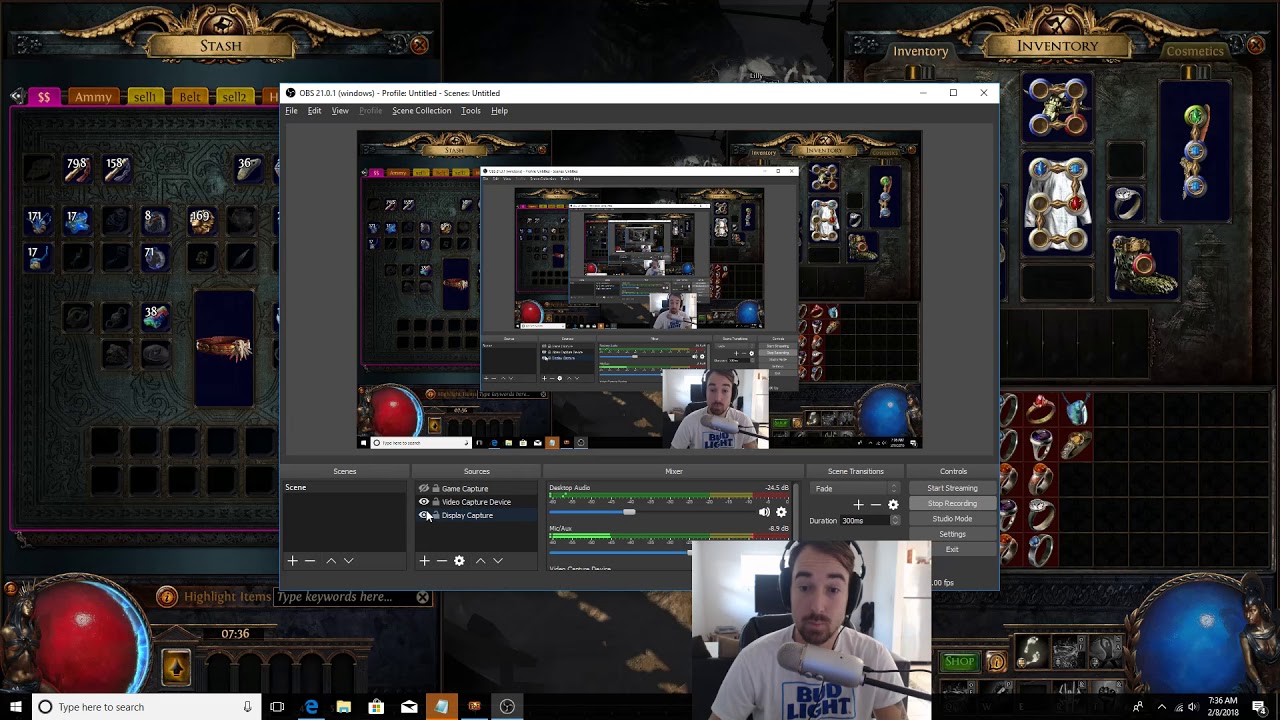This screenshot has width=1280, height=720.
Task: Select the highlighted belt item in stash
Action: click(224, 347)
